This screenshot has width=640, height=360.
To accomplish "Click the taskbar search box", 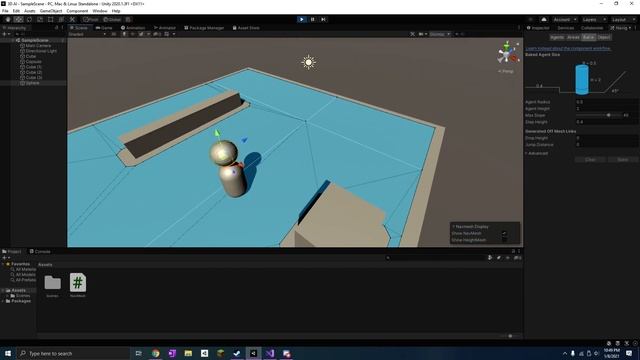I will 73,353.
